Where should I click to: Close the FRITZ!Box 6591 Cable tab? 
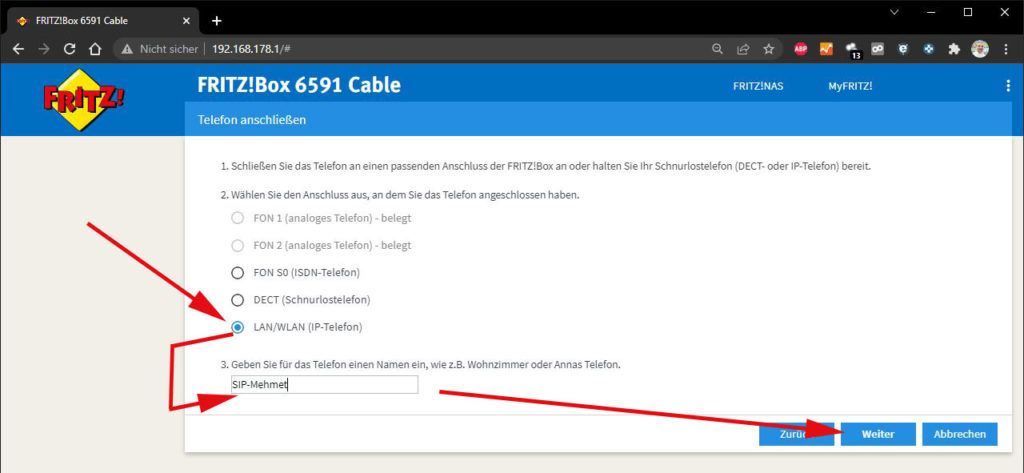(186, 21)
